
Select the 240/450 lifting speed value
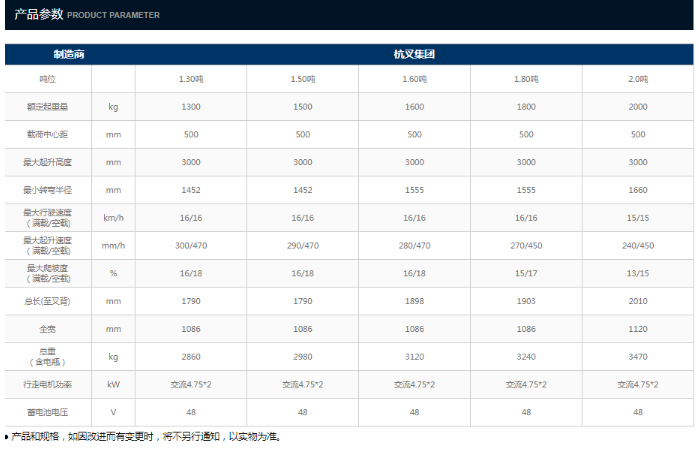[637, 245]
